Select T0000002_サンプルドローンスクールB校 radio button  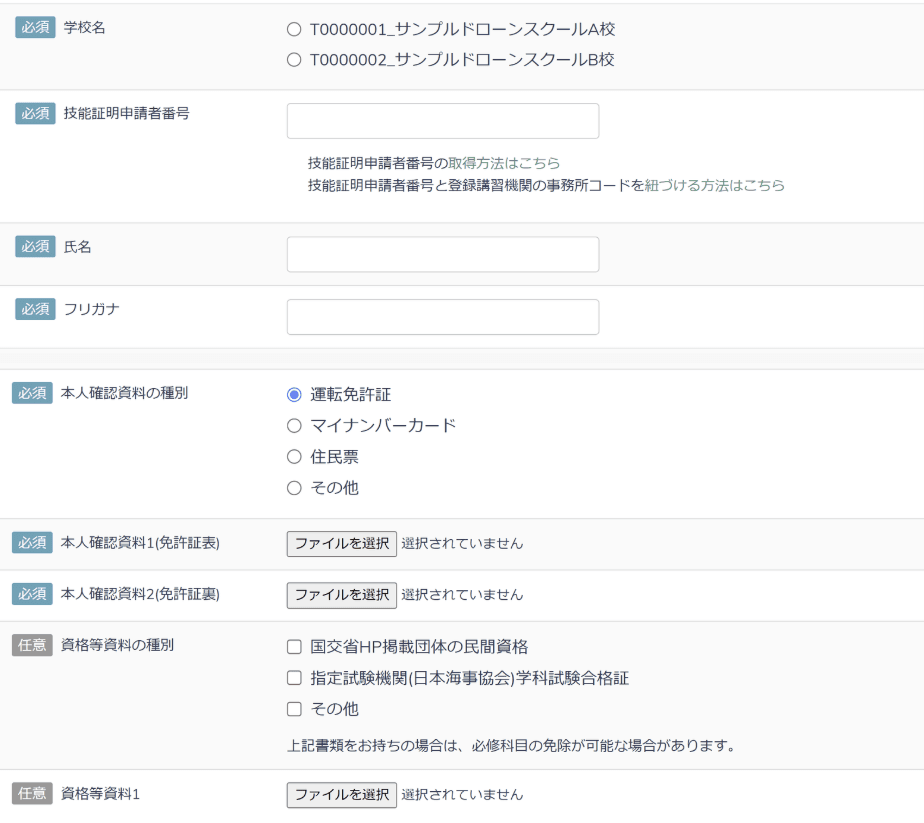coord(294,60)
